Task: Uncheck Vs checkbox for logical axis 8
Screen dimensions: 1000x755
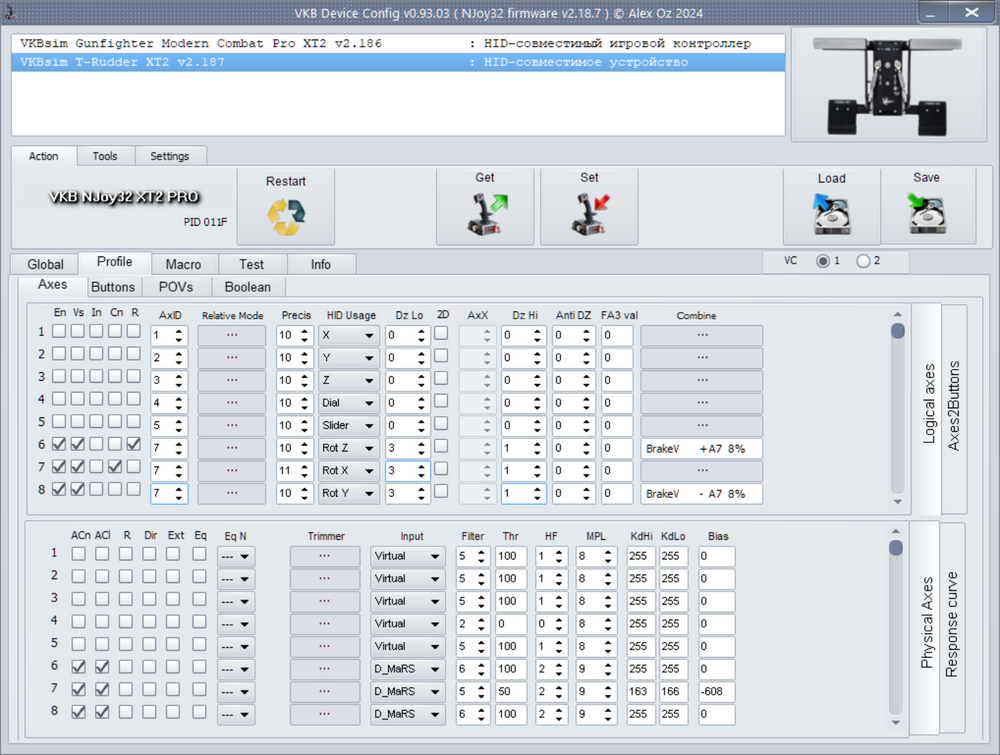Action: click(77, 489)
